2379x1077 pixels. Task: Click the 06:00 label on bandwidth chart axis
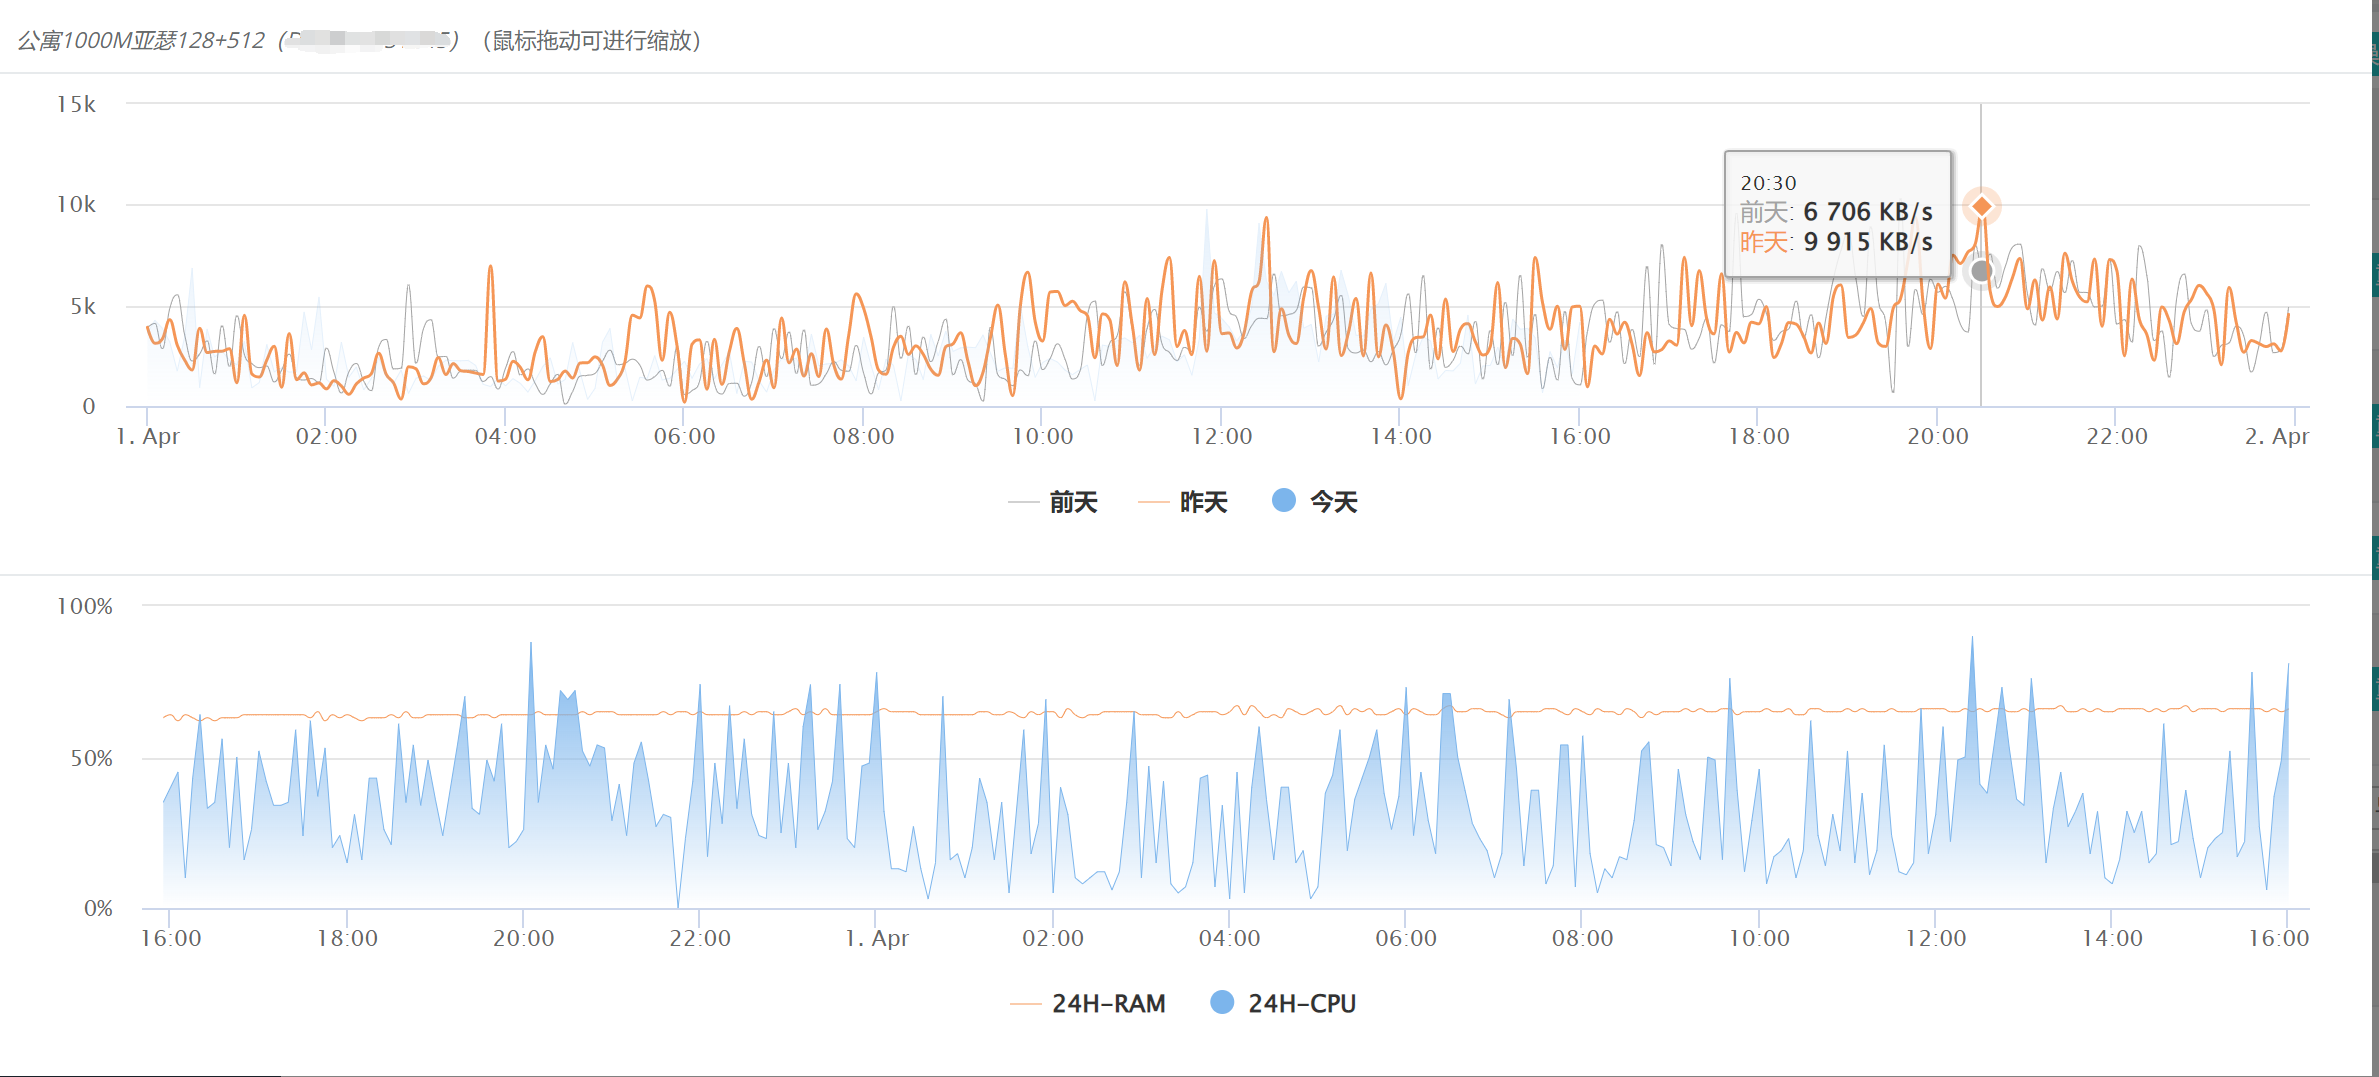(x=684, y=436)
